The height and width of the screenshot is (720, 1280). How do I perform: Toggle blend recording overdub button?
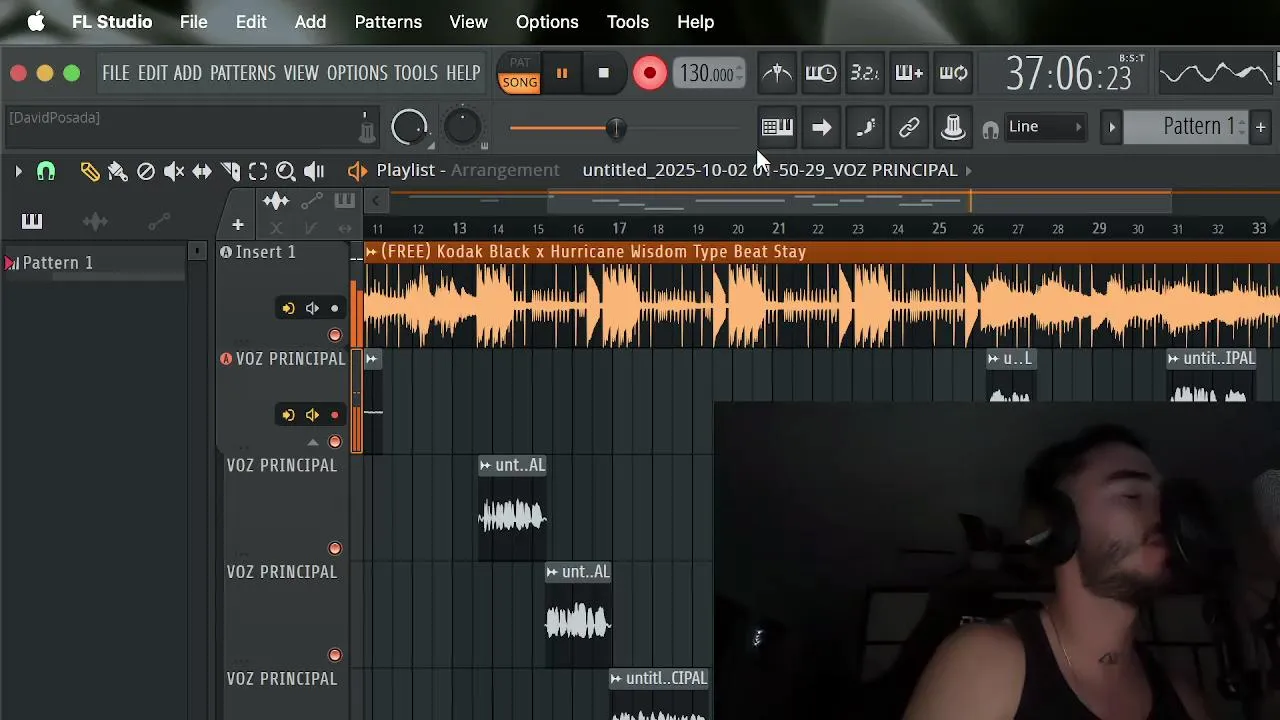(x=909, y=73)
